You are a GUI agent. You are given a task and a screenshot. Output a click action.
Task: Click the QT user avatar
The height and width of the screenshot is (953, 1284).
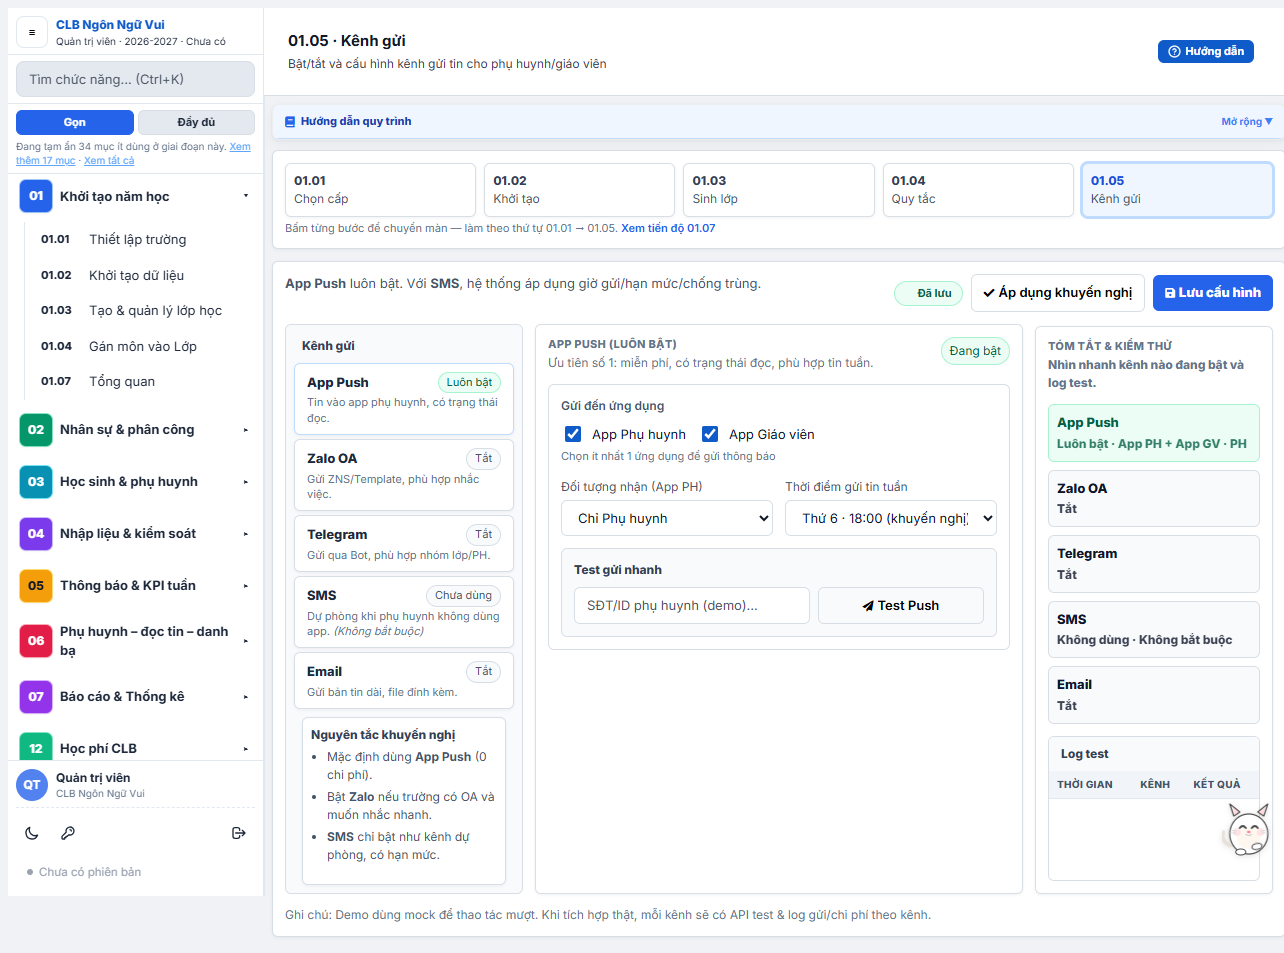pyautogui.click(x=32, y=785)
